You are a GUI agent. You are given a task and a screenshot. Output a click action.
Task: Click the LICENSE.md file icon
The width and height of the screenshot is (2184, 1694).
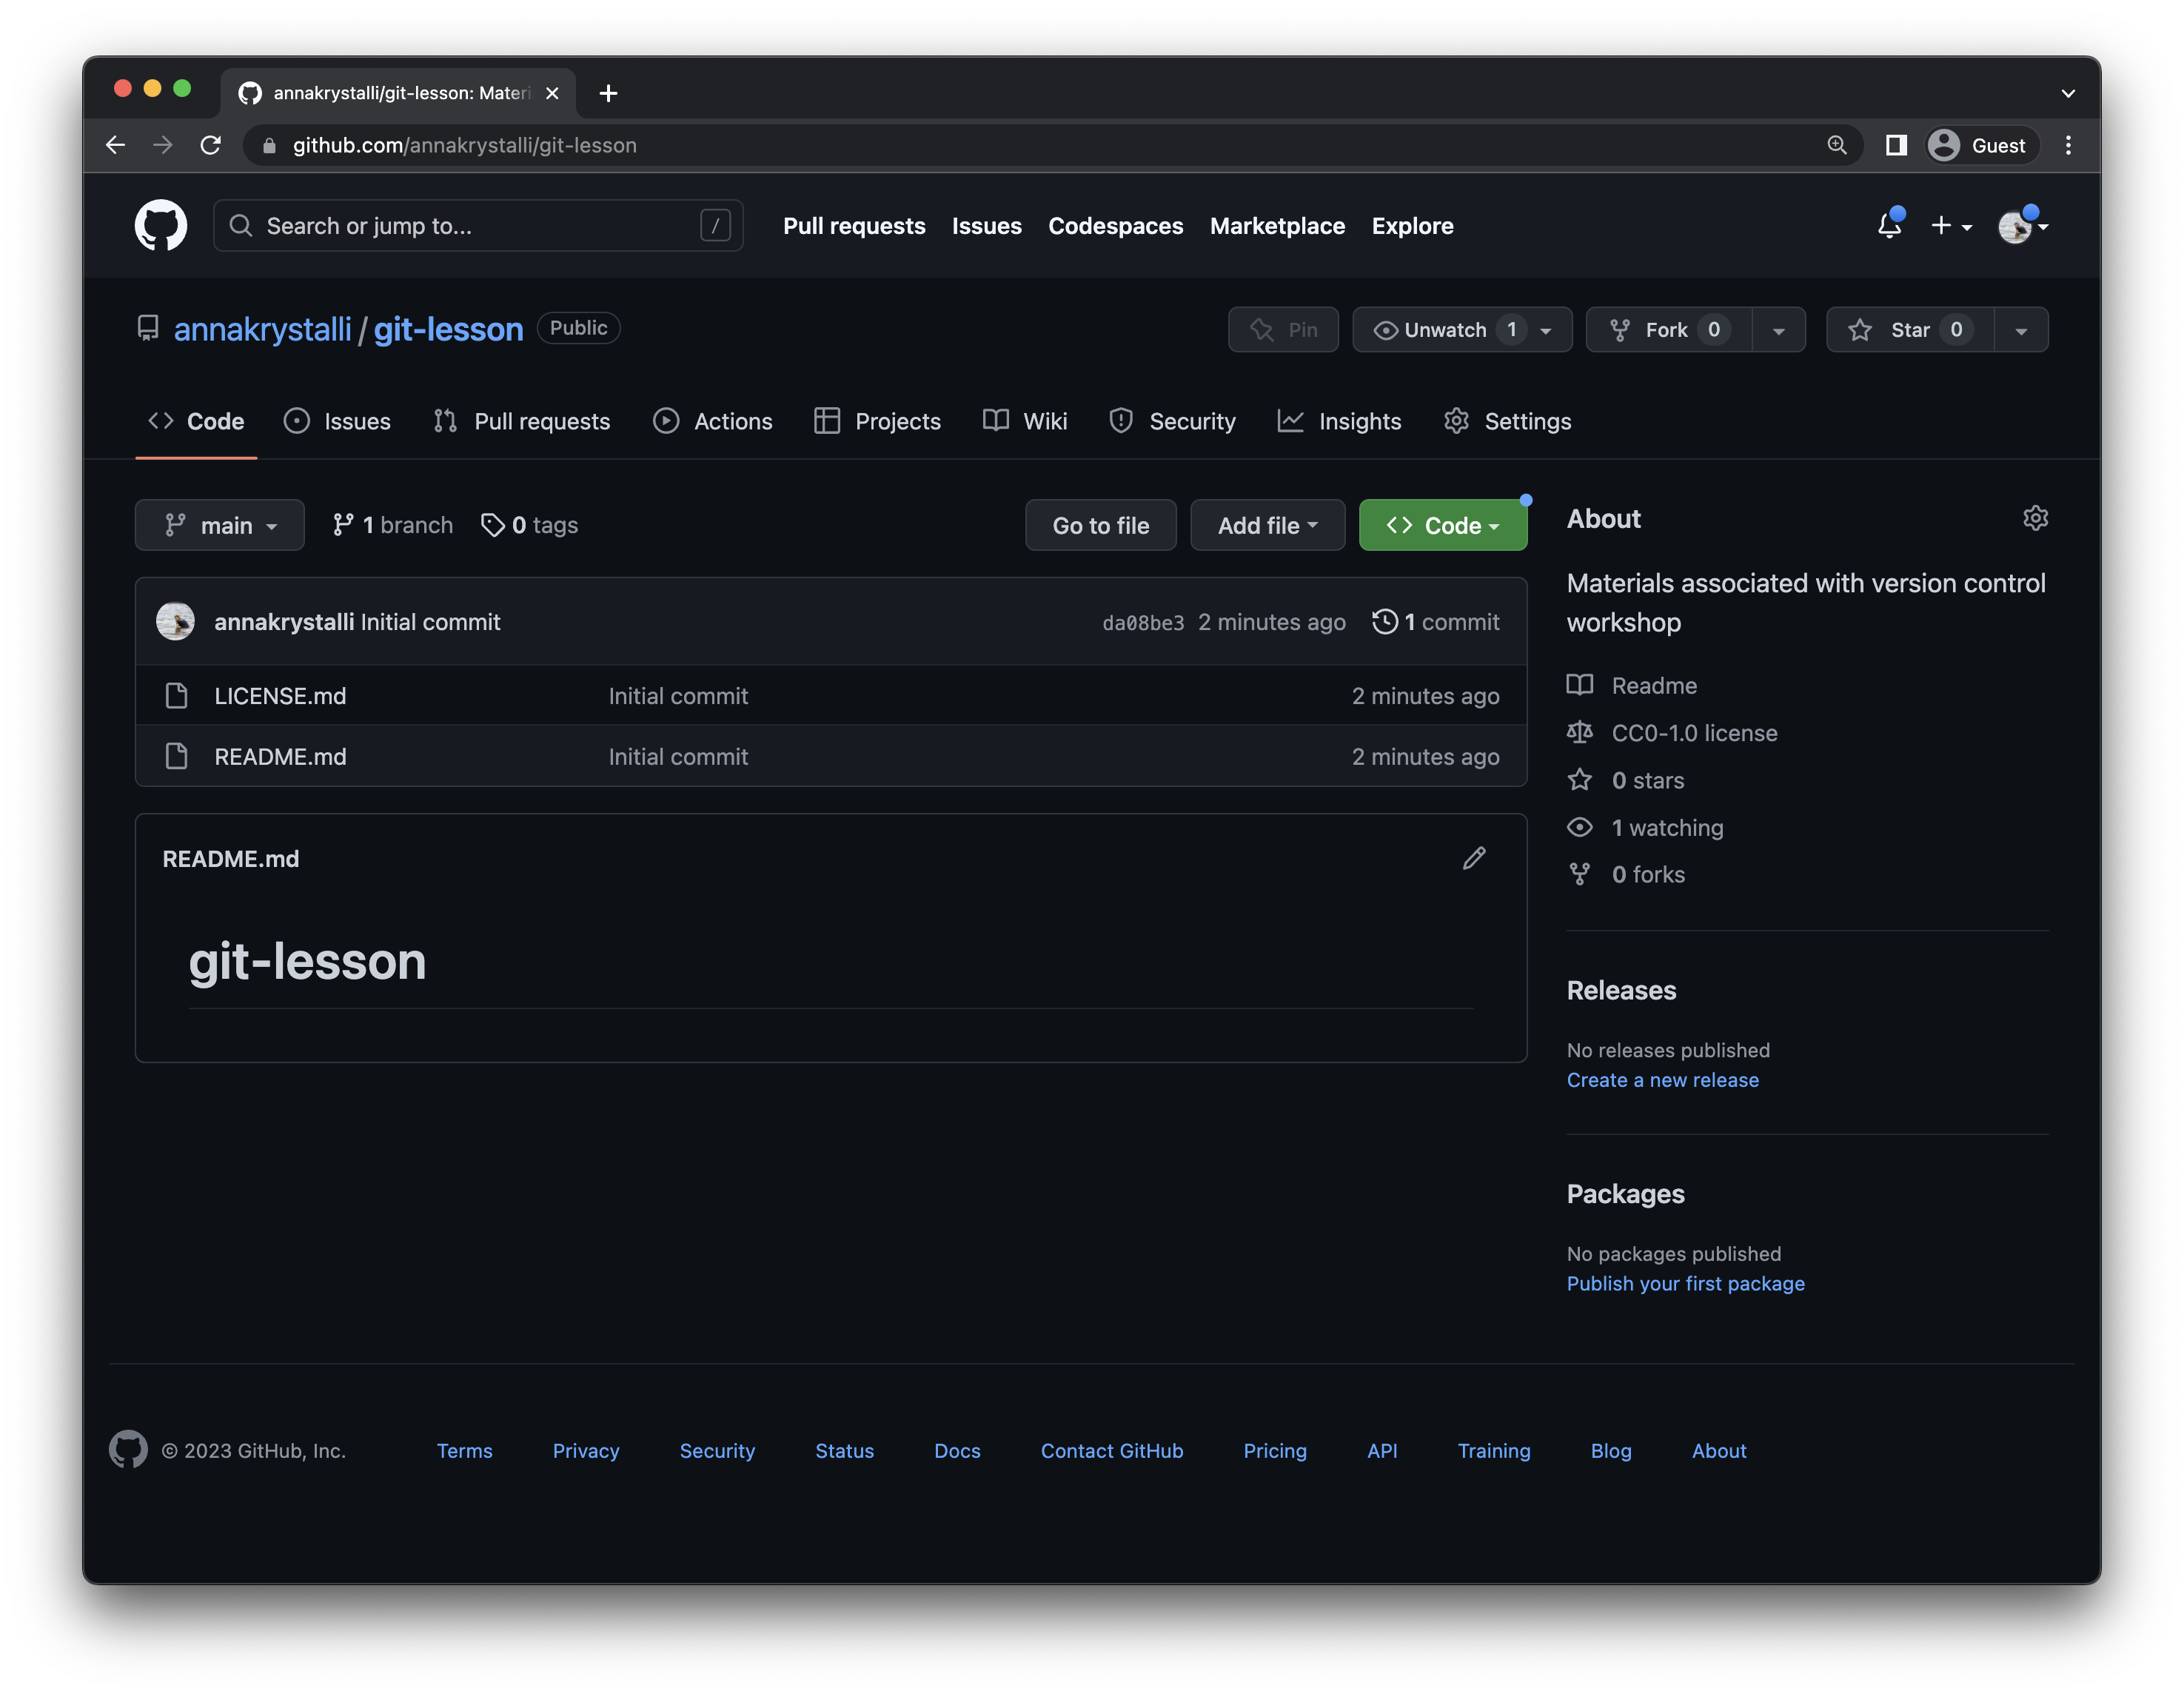(176, 696)
